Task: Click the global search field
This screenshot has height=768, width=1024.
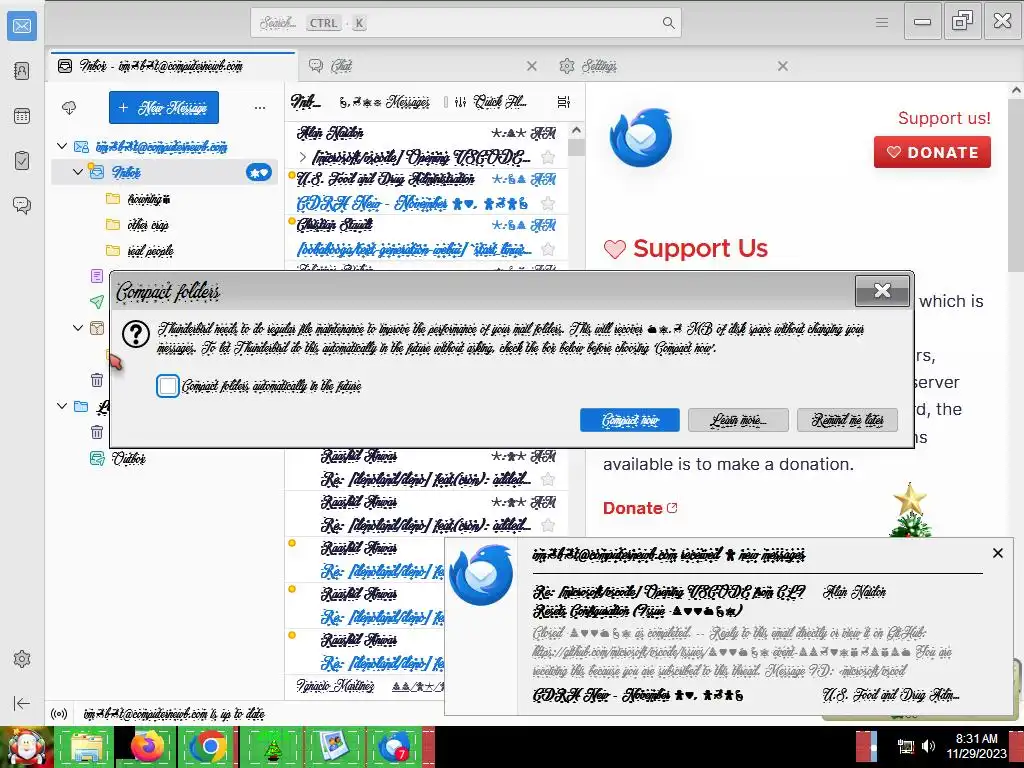Action: click(x=466, y=23)
